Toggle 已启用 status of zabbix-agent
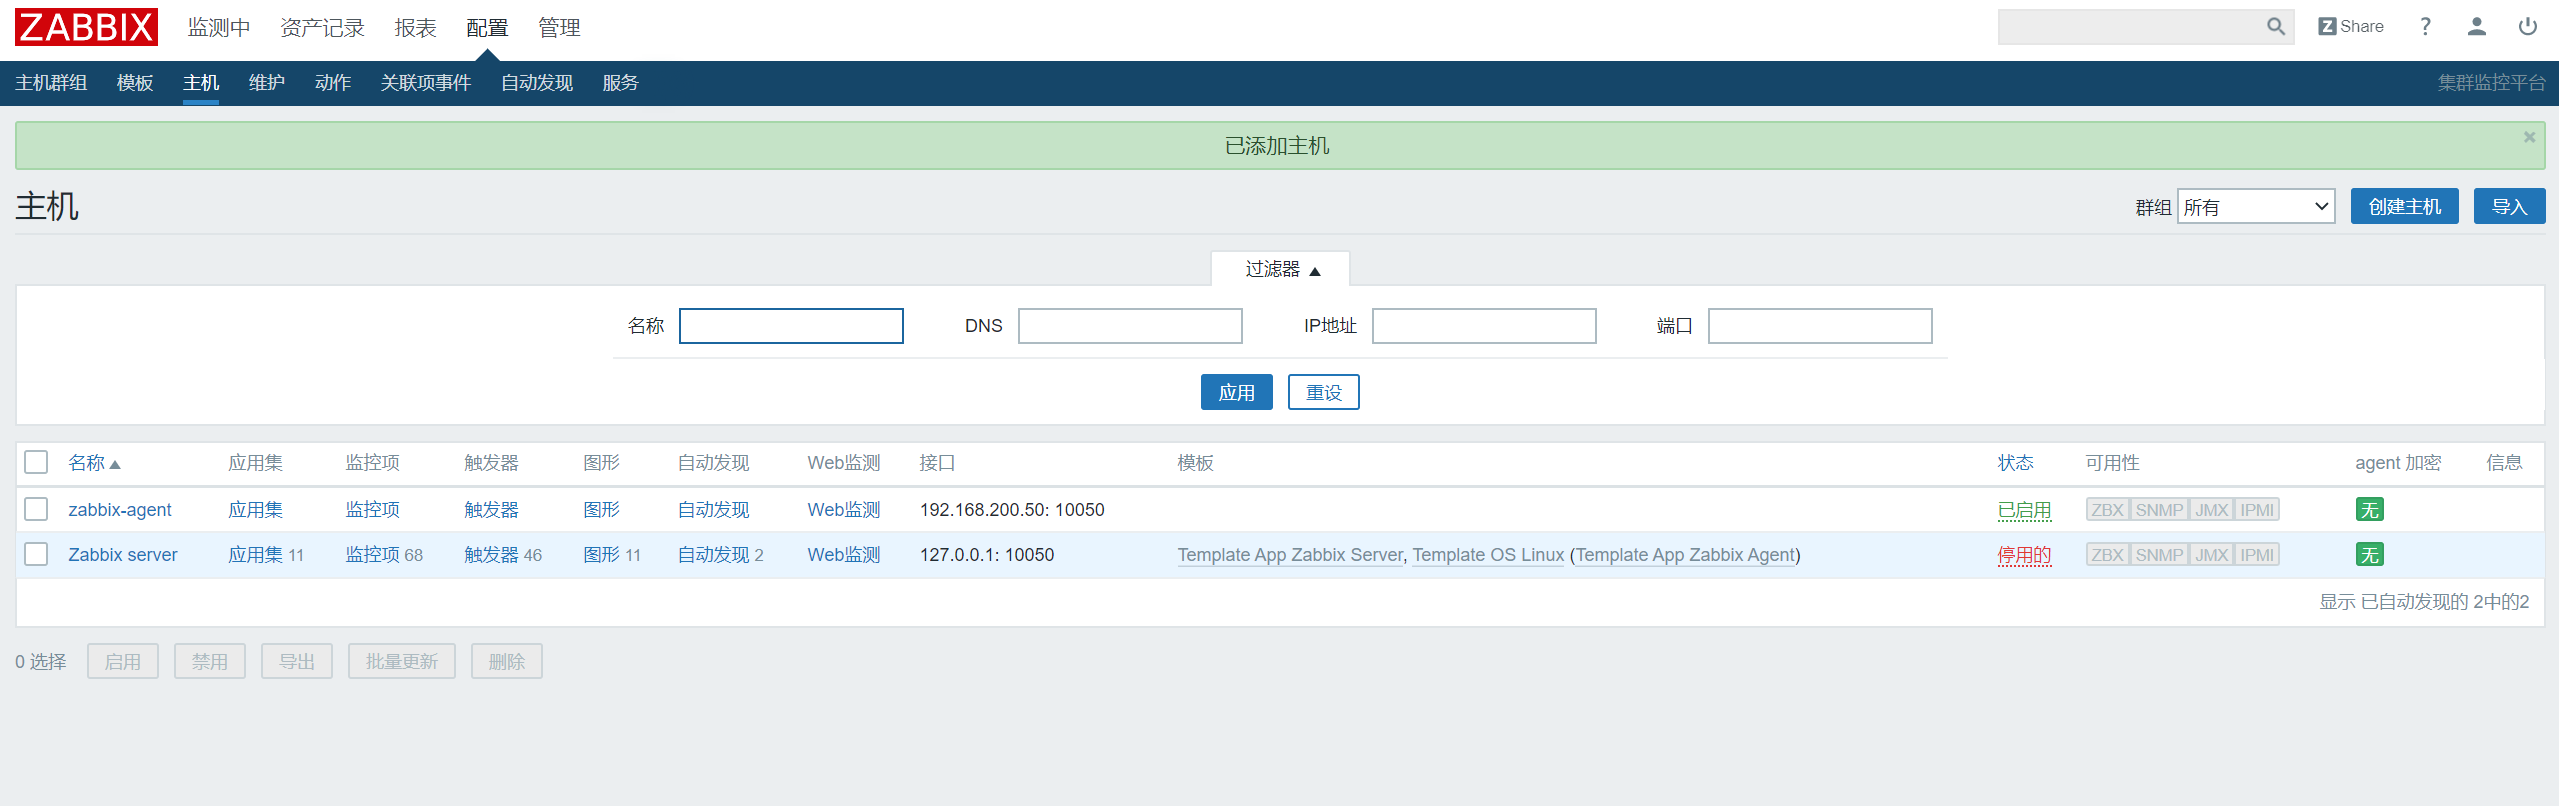2559x806 pixels. 2024,510
